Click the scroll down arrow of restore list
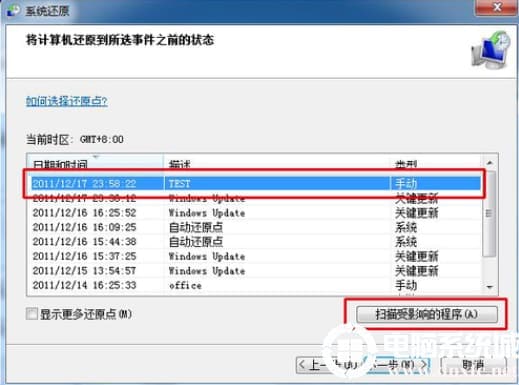 pyautogui.click(x=490, y=287)
